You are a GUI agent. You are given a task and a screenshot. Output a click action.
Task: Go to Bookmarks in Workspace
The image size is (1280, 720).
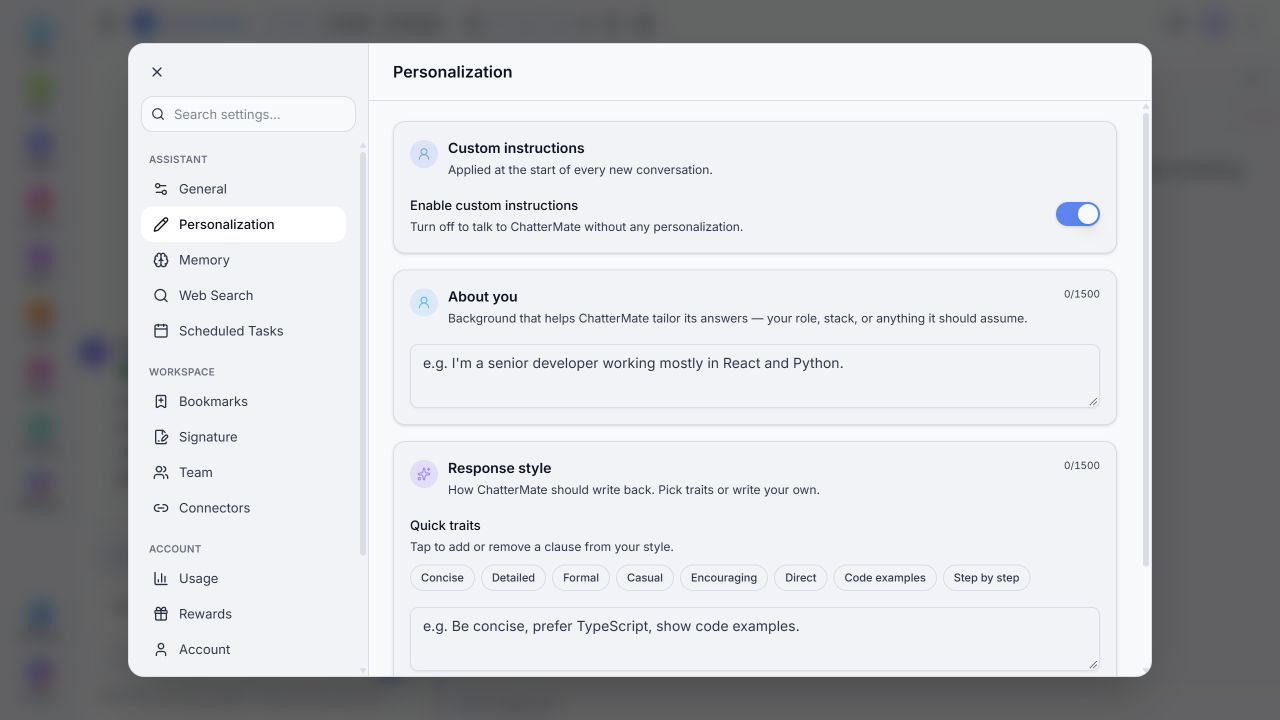[x=243, y=401]
